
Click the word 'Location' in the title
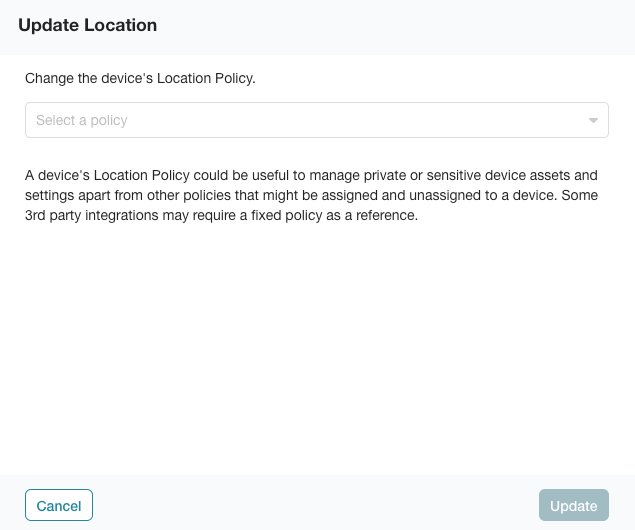(120, 25)
